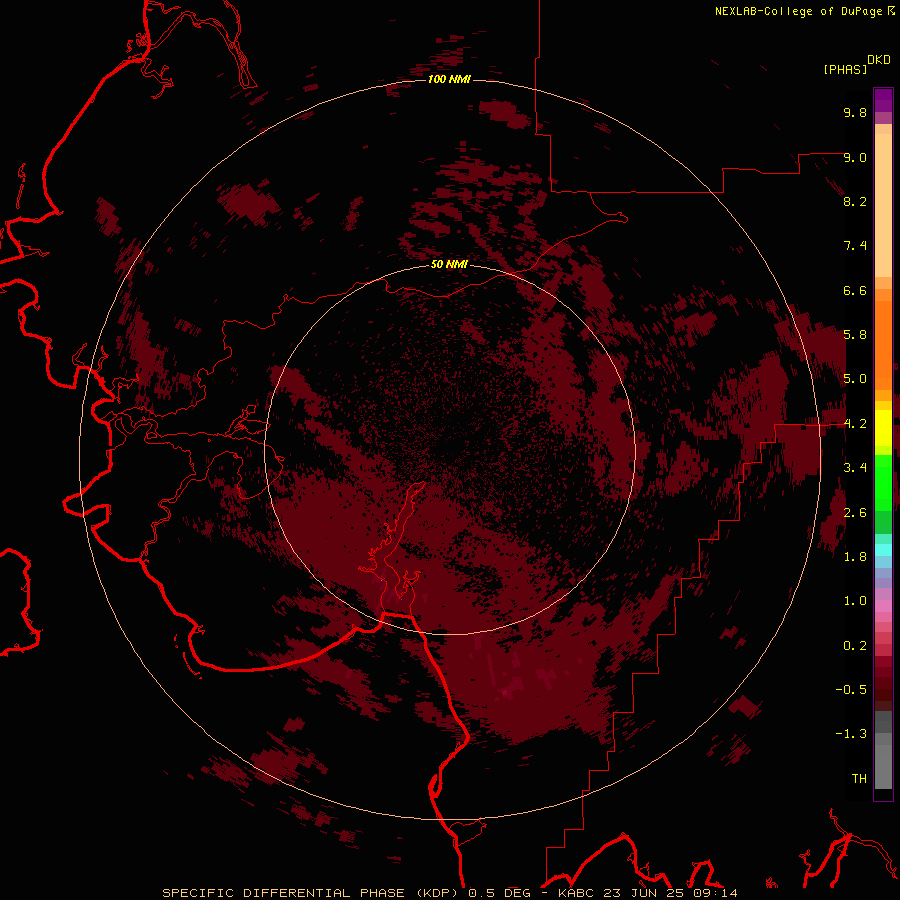Click the 8.2 scale value
900x900 pixels.
coord(855,201)
